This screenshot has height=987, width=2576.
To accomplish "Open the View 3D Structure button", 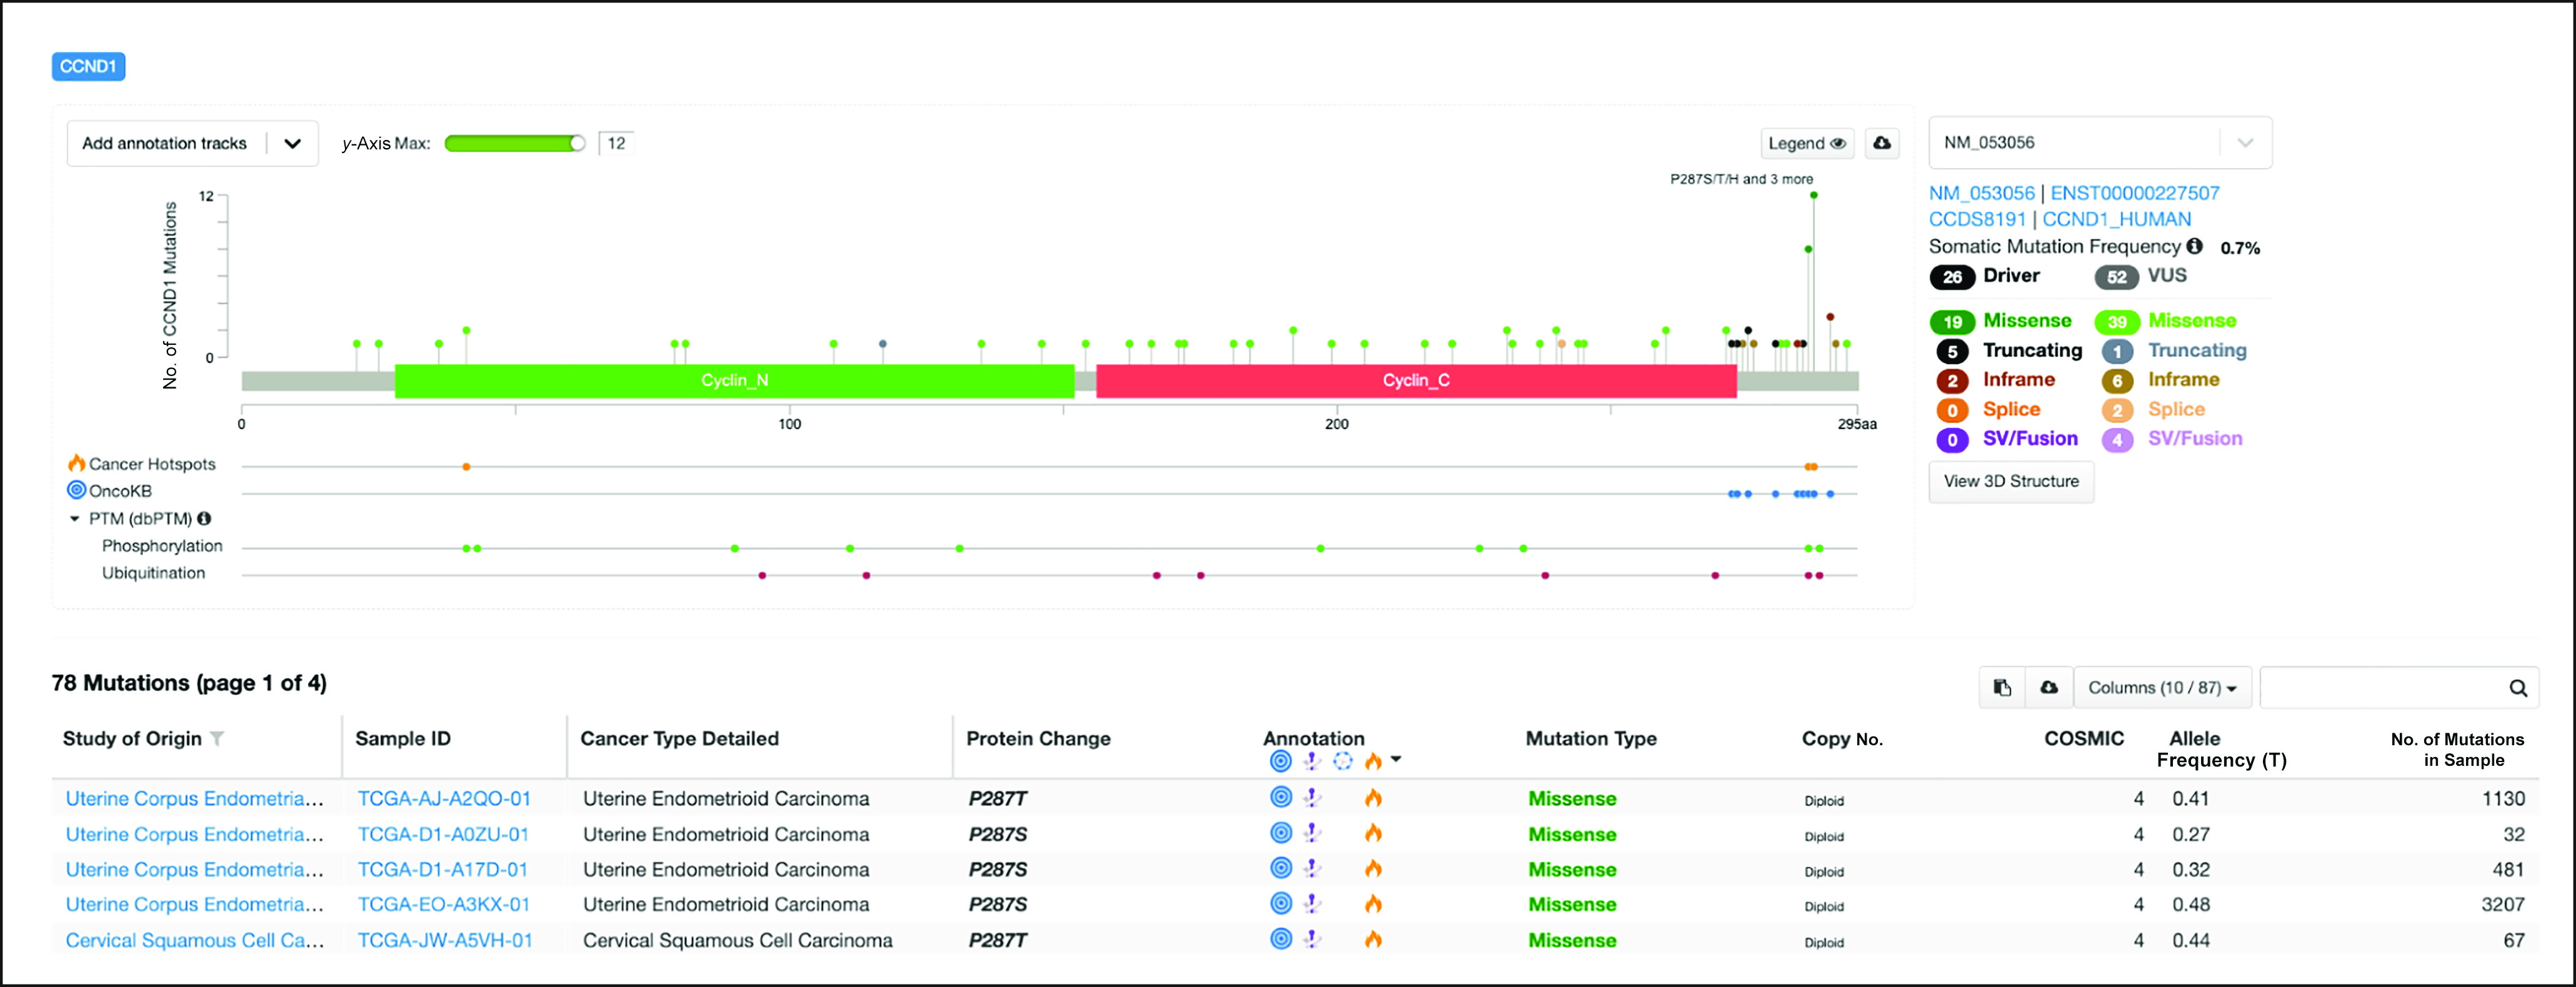I will pyautogui.click(x=2011, y=481).
